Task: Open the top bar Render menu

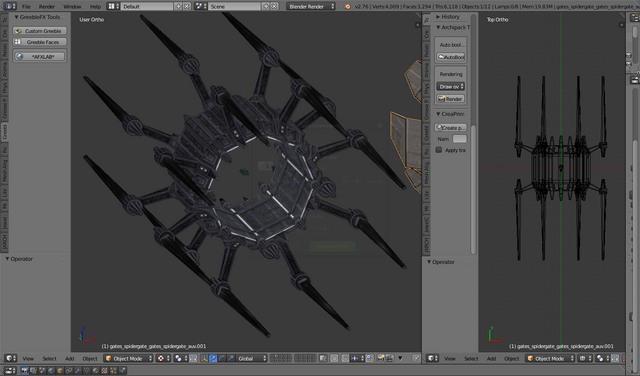Action: (47, 7)
